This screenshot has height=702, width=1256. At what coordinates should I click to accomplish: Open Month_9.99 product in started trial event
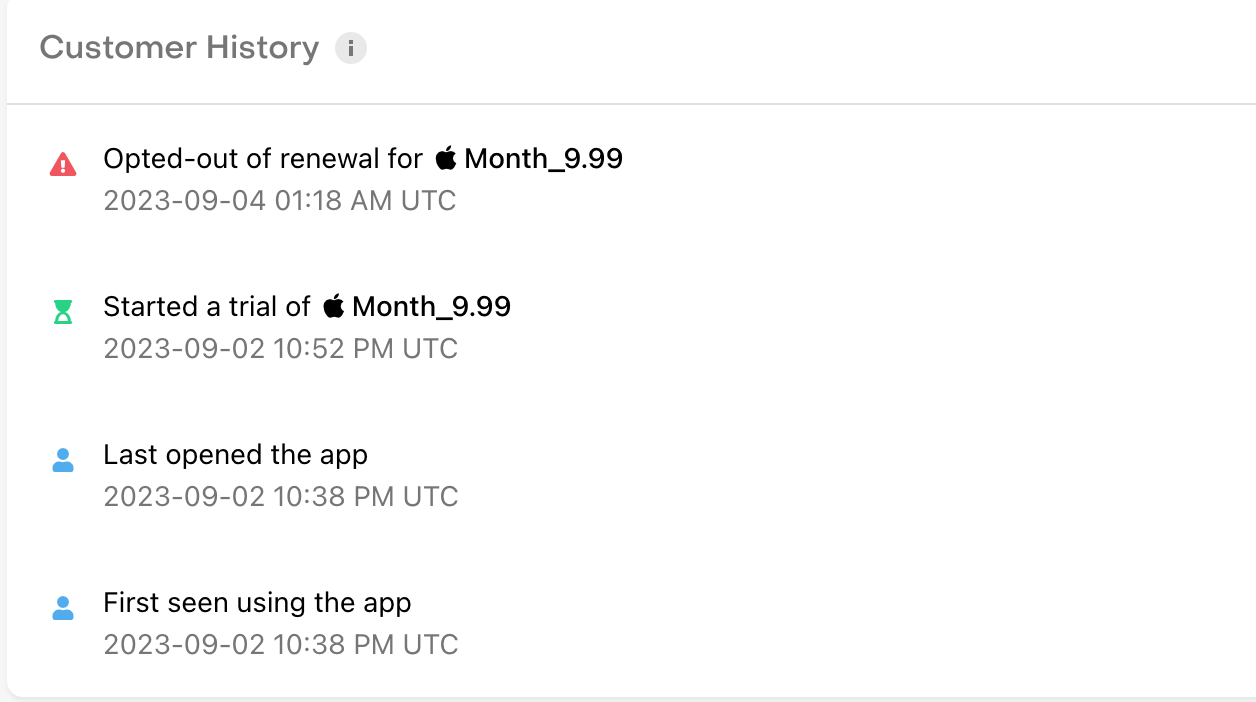pos(432,307)
